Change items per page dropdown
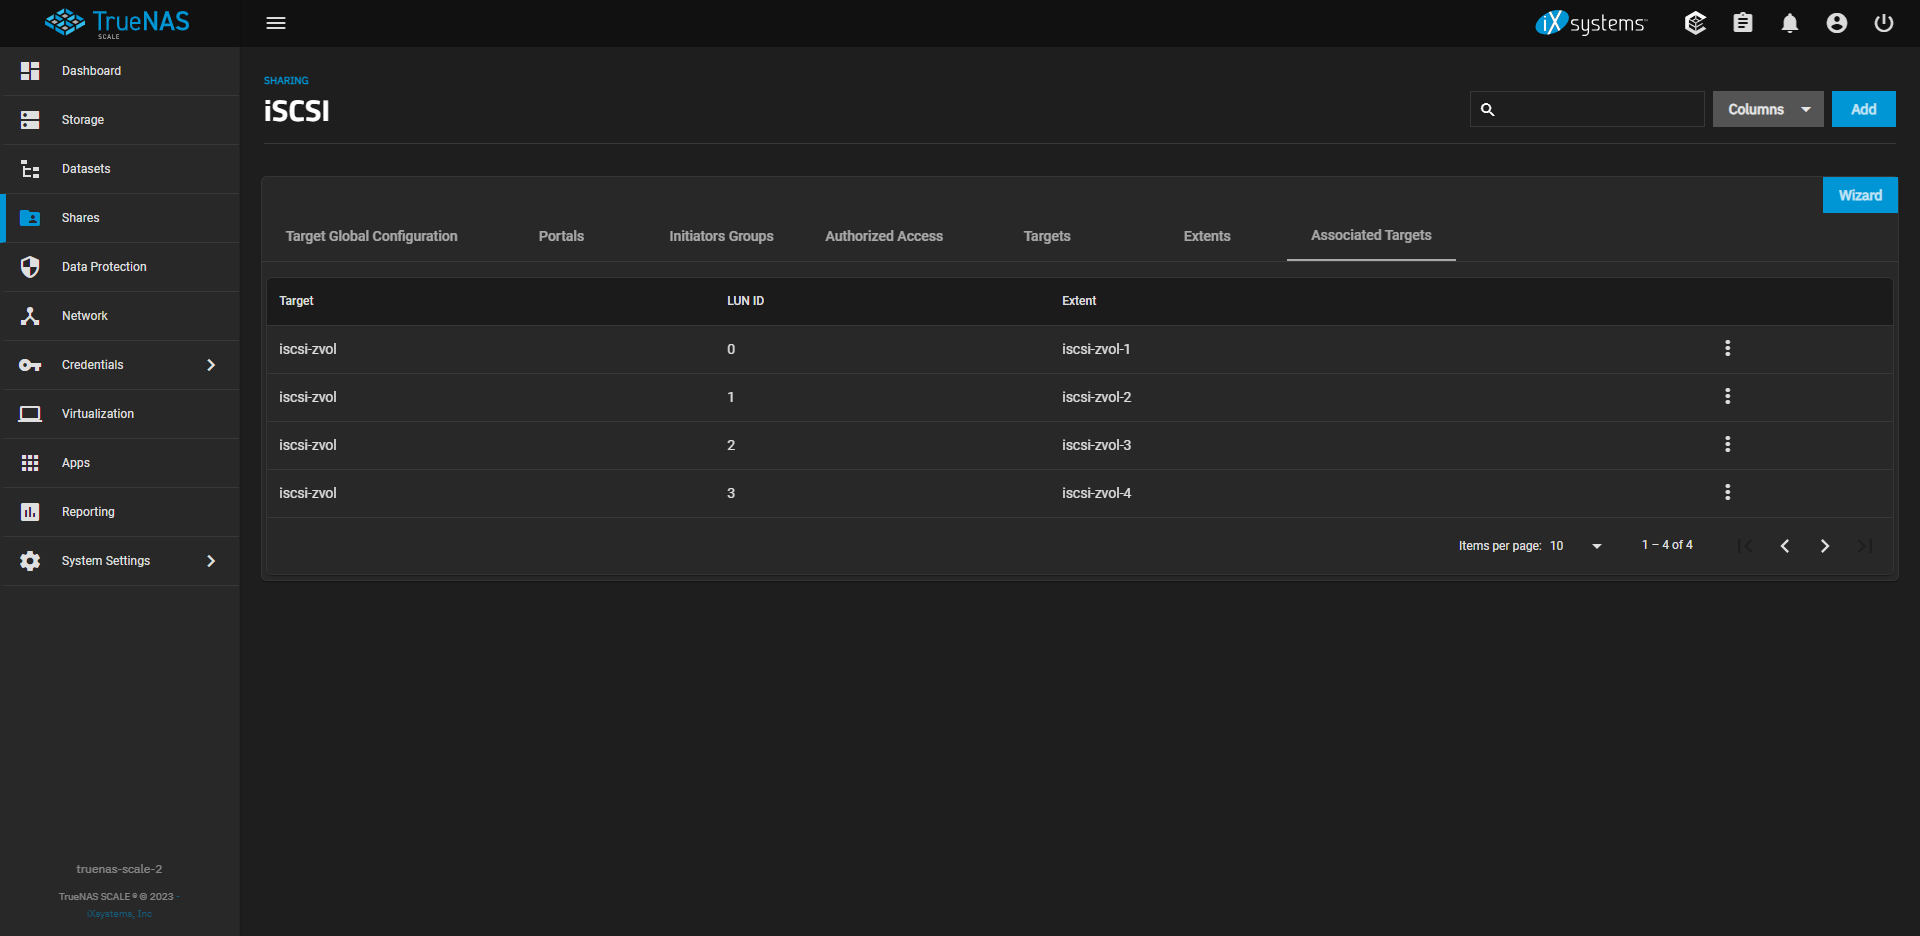This screenshot has width=1920, height=936. 1576,546
